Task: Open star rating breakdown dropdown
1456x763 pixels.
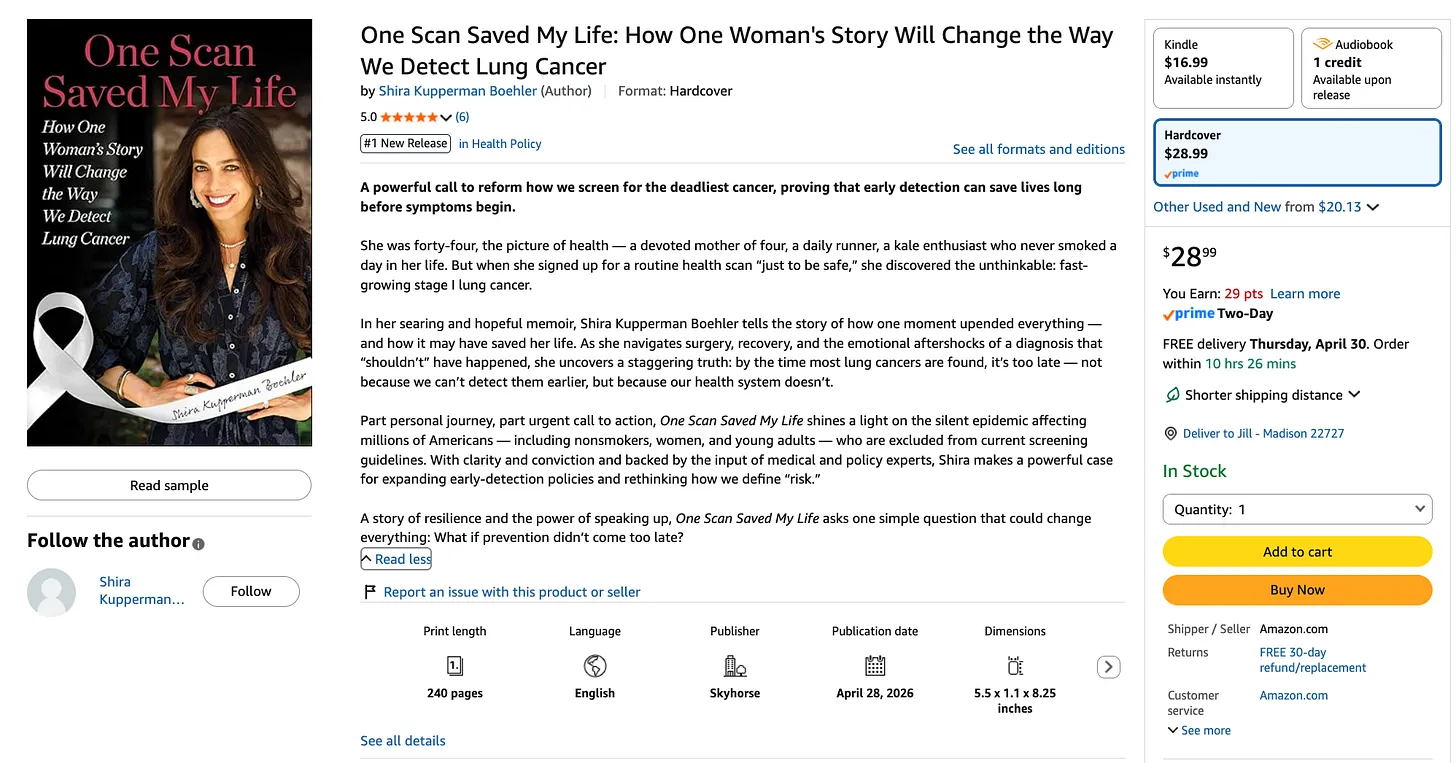Action: 446,118
